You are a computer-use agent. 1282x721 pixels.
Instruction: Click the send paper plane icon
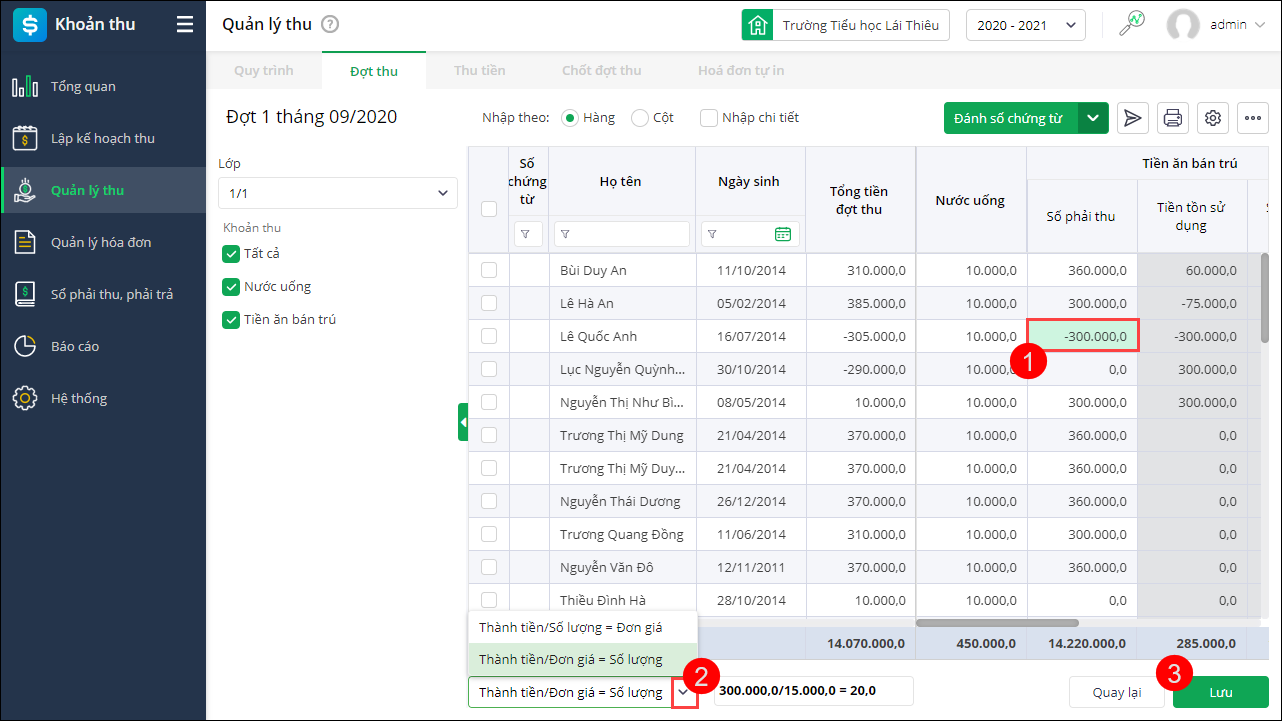[x=1133, y=118]
